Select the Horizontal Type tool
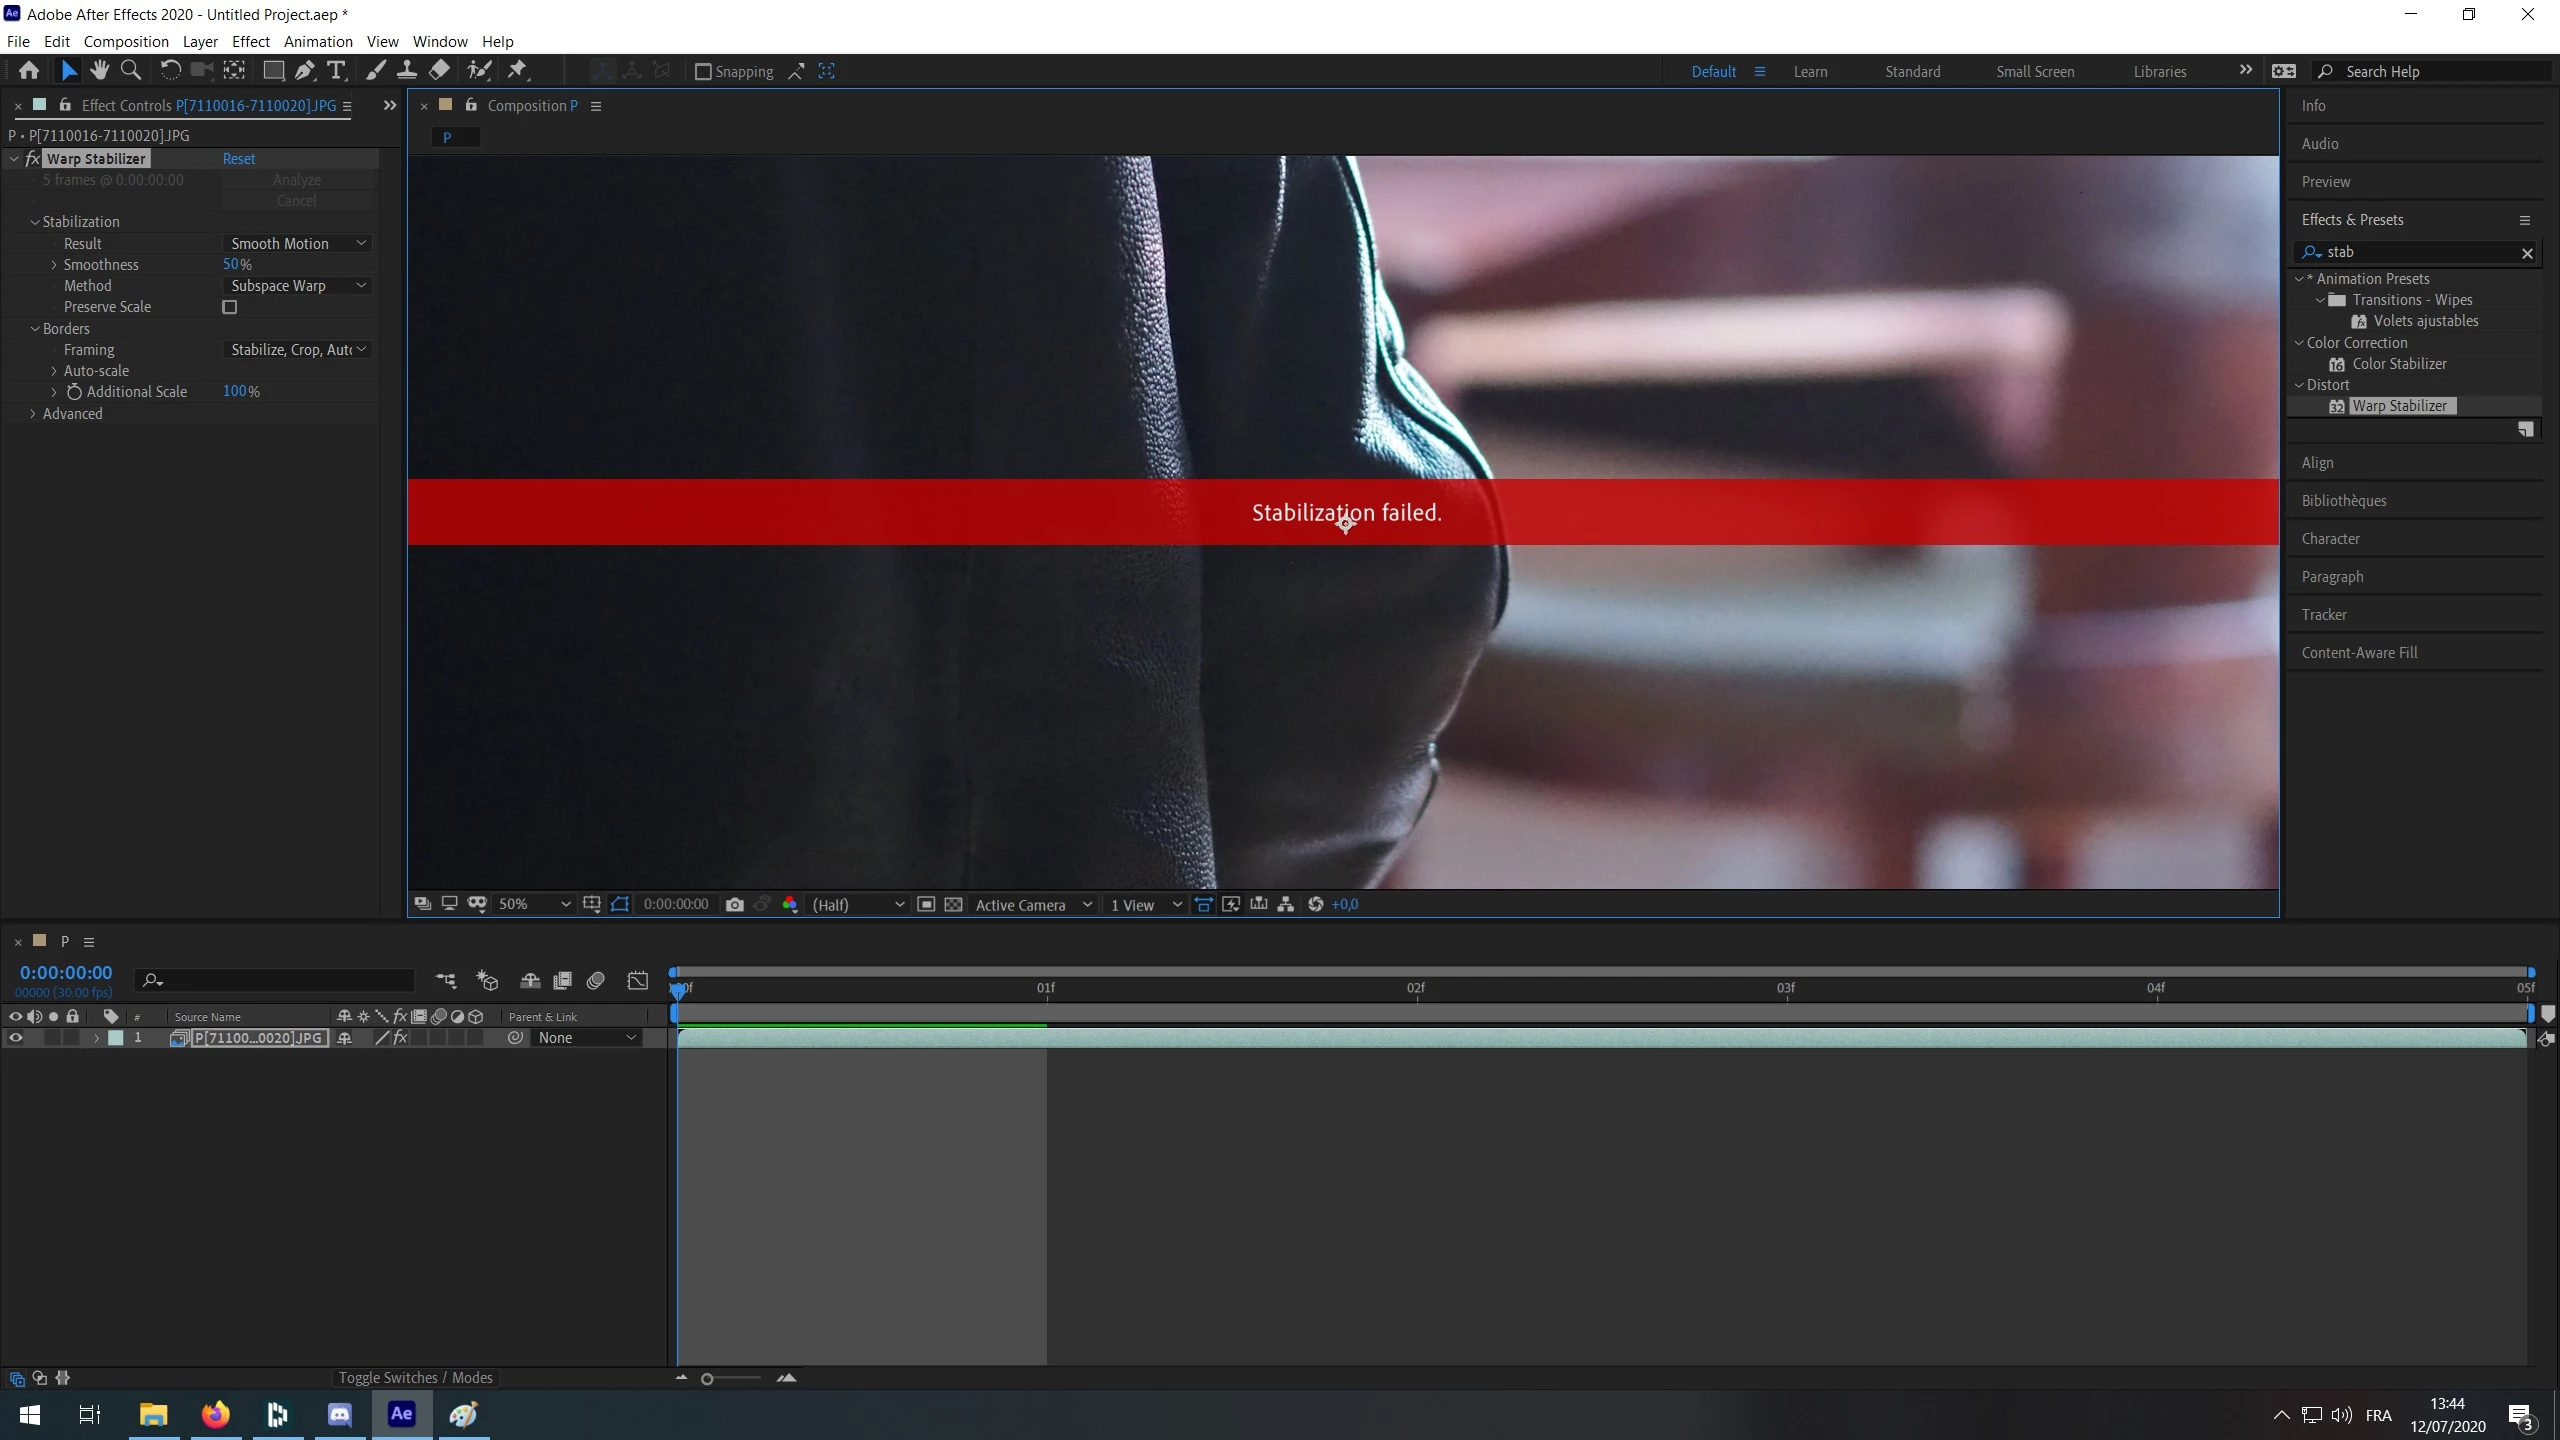Viewport: 2560px width, 1440px height. click(x=336, y=70)
